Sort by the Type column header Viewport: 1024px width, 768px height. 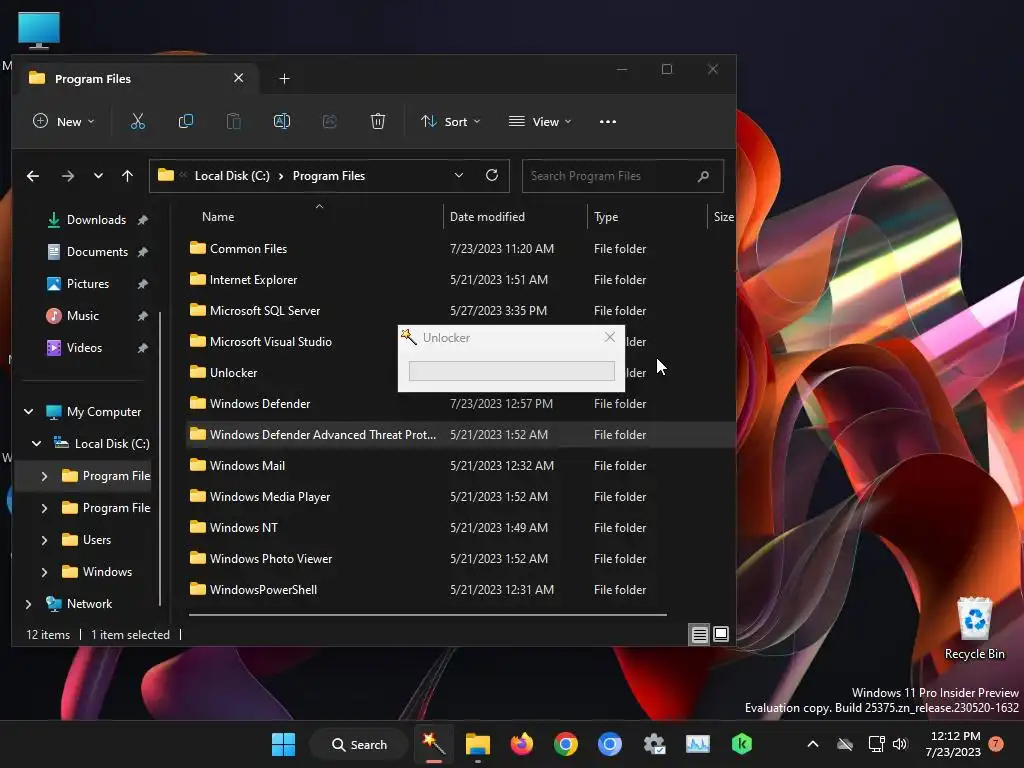606,217
